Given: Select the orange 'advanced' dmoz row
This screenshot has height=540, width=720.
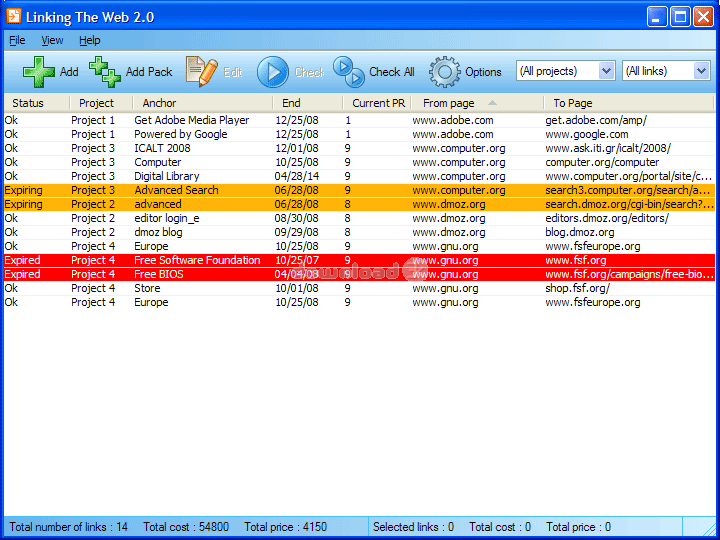Looking at the screenshot, I should tap(360, 204).
